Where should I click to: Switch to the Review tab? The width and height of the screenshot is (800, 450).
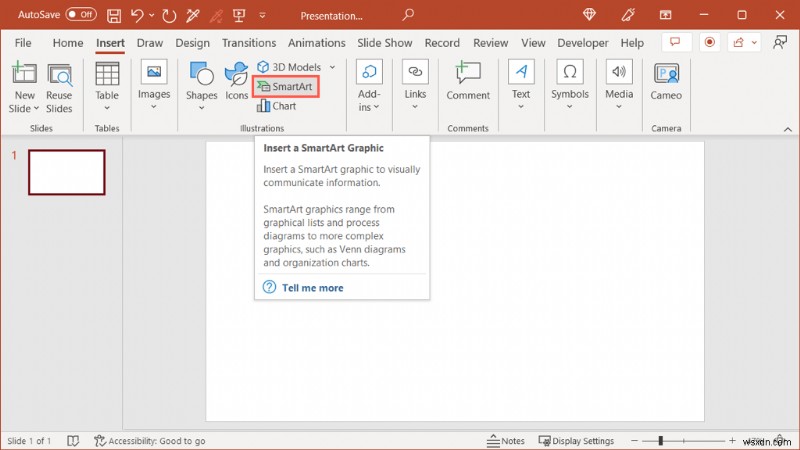click(490, 43)
